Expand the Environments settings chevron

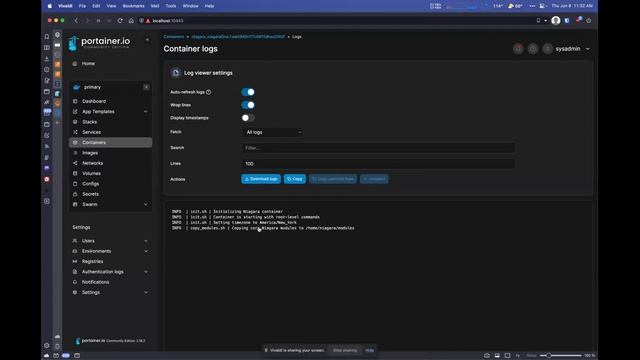coord(146,251)
